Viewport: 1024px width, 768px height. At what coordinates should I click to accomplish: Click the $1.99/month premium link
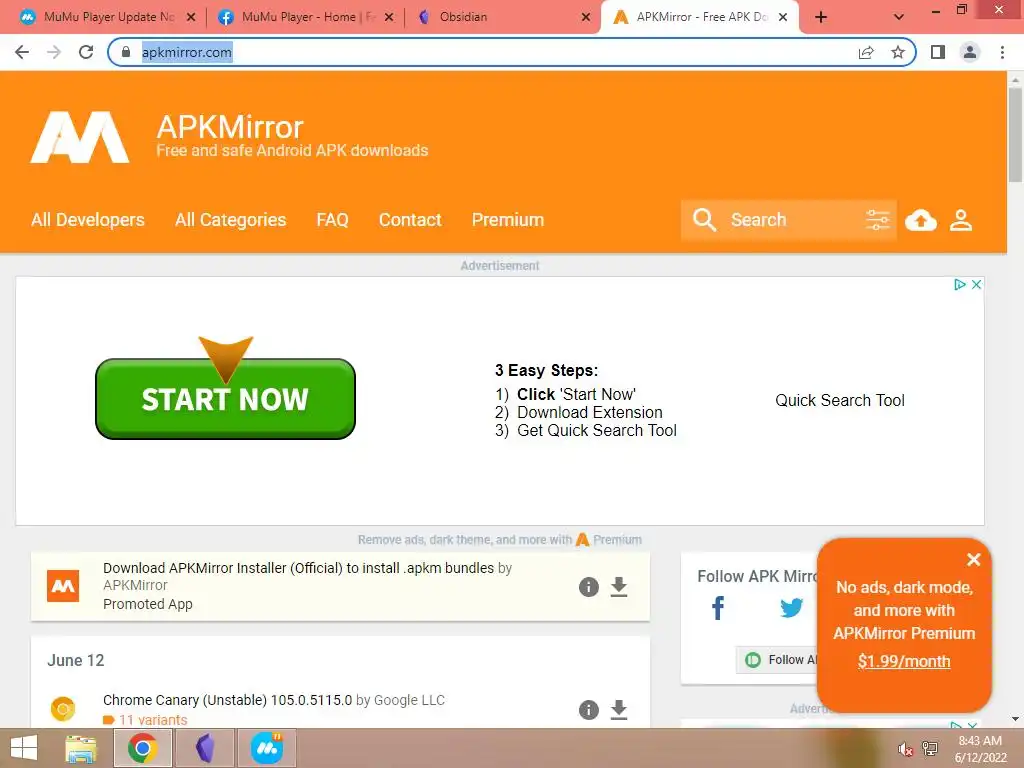point(904,661)
